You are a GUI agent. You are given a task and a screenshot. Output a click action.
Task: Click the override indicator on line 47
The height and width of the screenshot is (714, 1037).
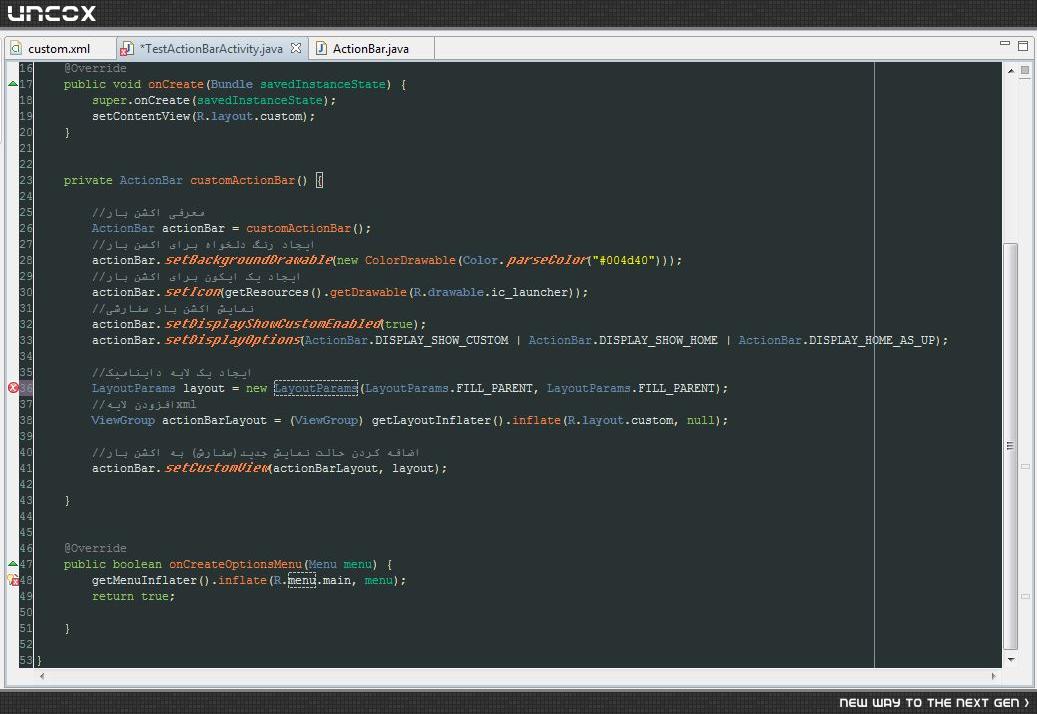pos(13,564)
